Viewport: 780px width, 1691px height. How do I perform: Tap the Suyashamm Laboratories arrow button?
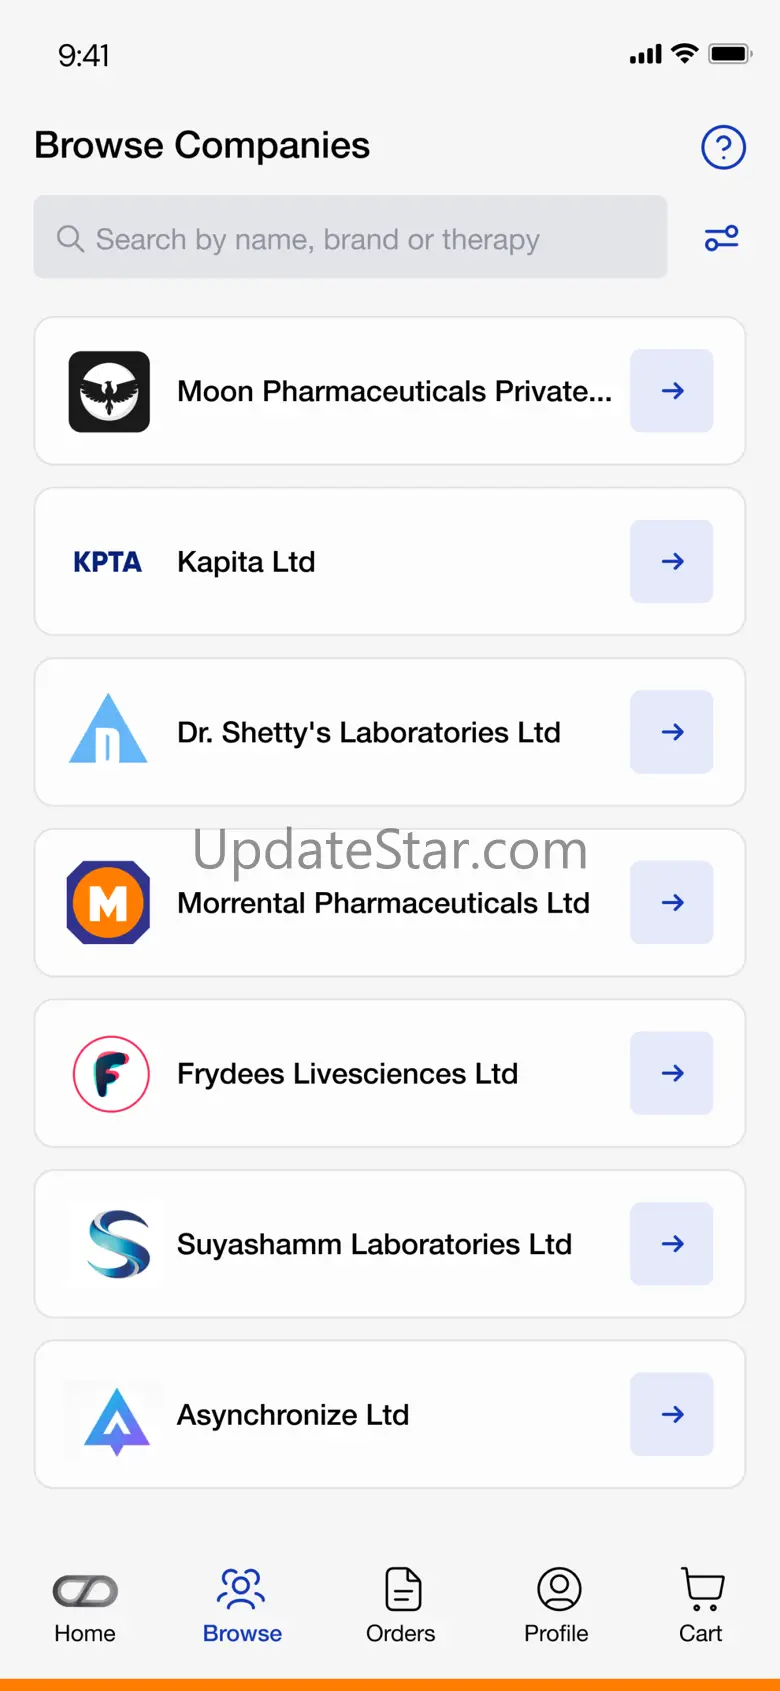(672, 1244)
